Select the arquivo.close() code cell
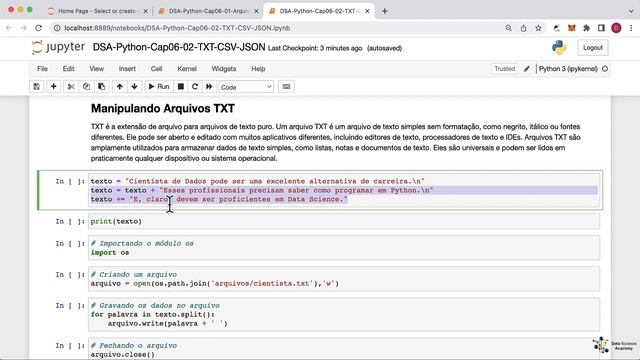Image resolution: width=640 pixels, height=360 pixels. click(x=344, y=349)
